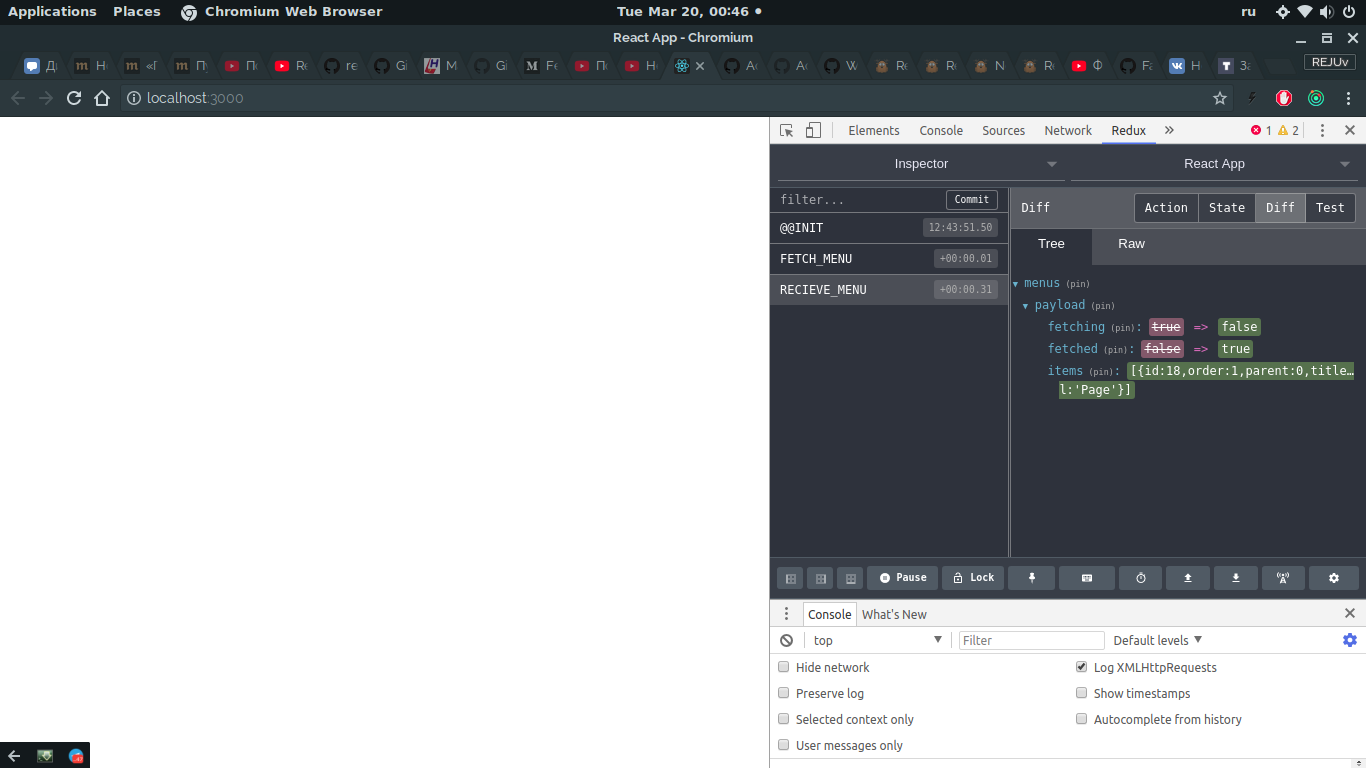Select the third monitor position grid icon

[x=850, y=578]
